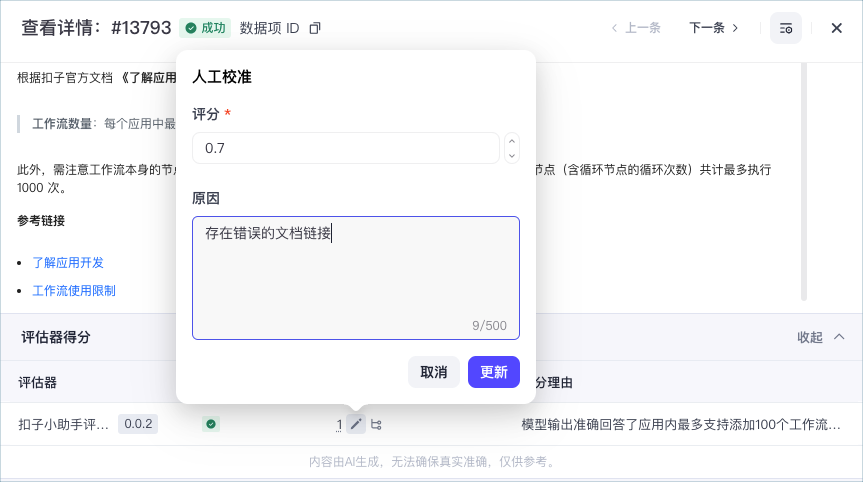The height and width of the screenshot is (482, 863).
Task: Open the trace icon next to edit
Action: (376, 424)
